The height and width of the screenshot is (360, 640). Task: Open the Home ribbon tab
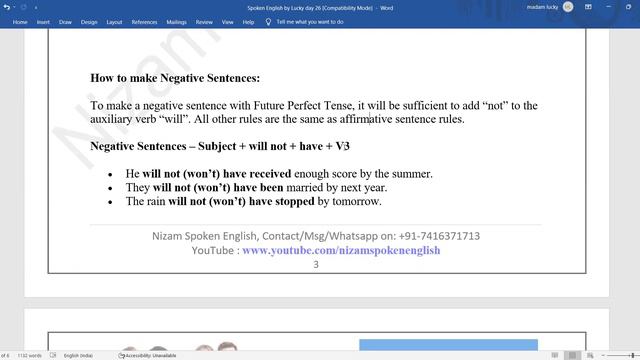pos(20,22)
